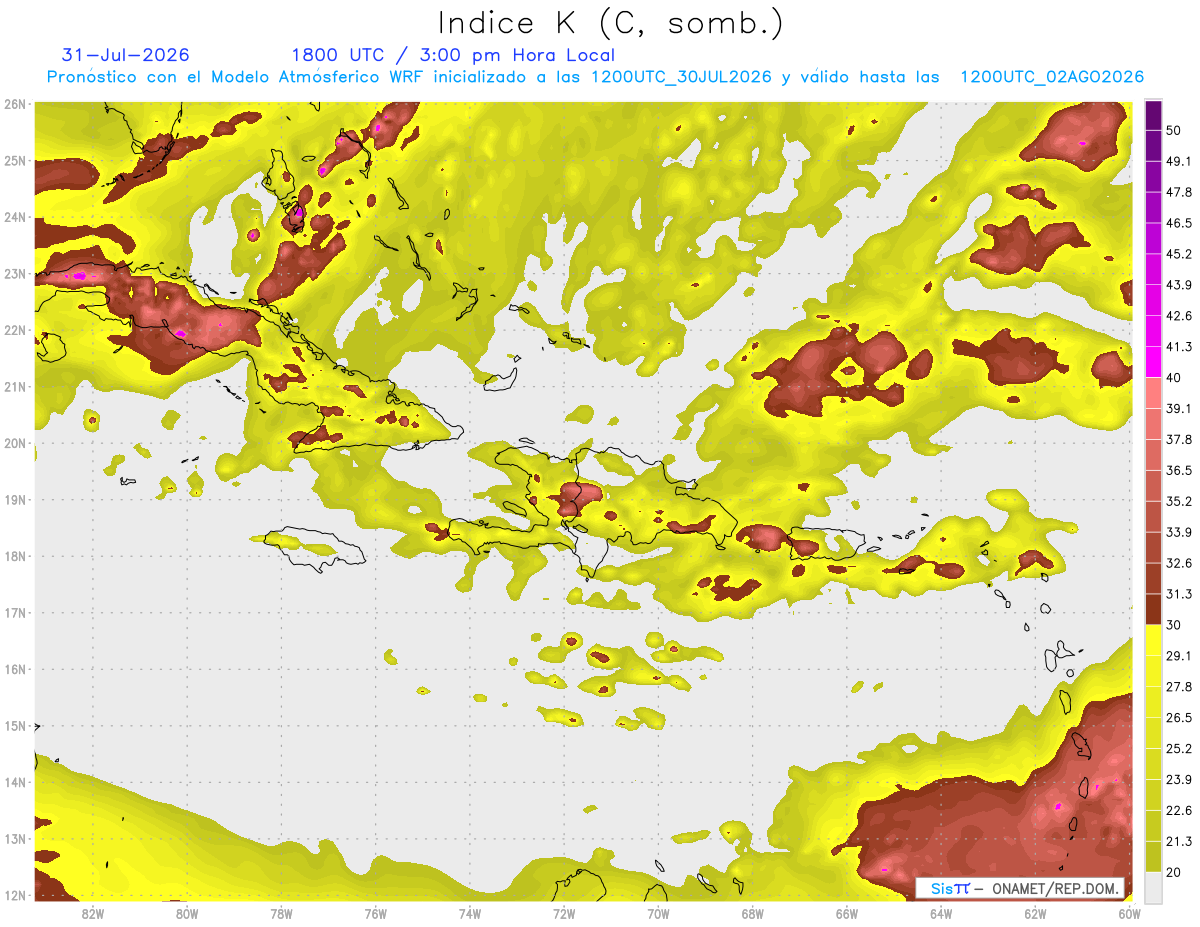
Task: Click the '50' colorbar value
Action: [x=1175, y=130]
